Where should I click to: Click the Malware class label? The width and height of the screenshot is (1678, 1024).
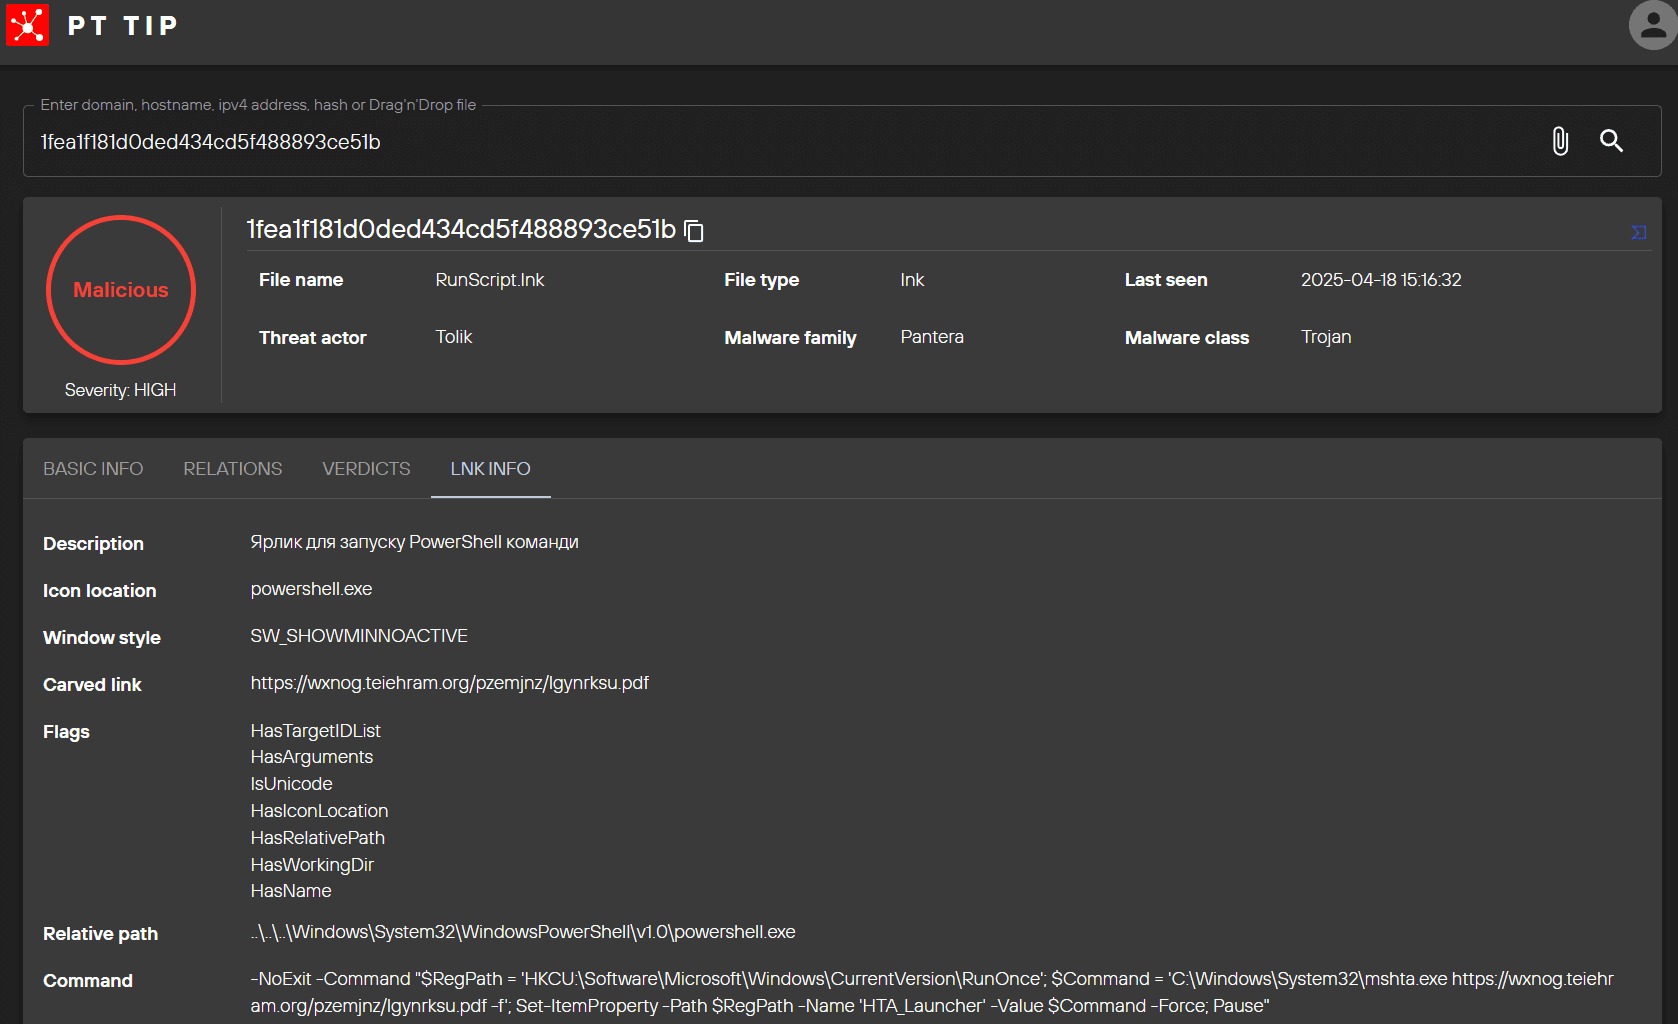(x=1187, y=338)
